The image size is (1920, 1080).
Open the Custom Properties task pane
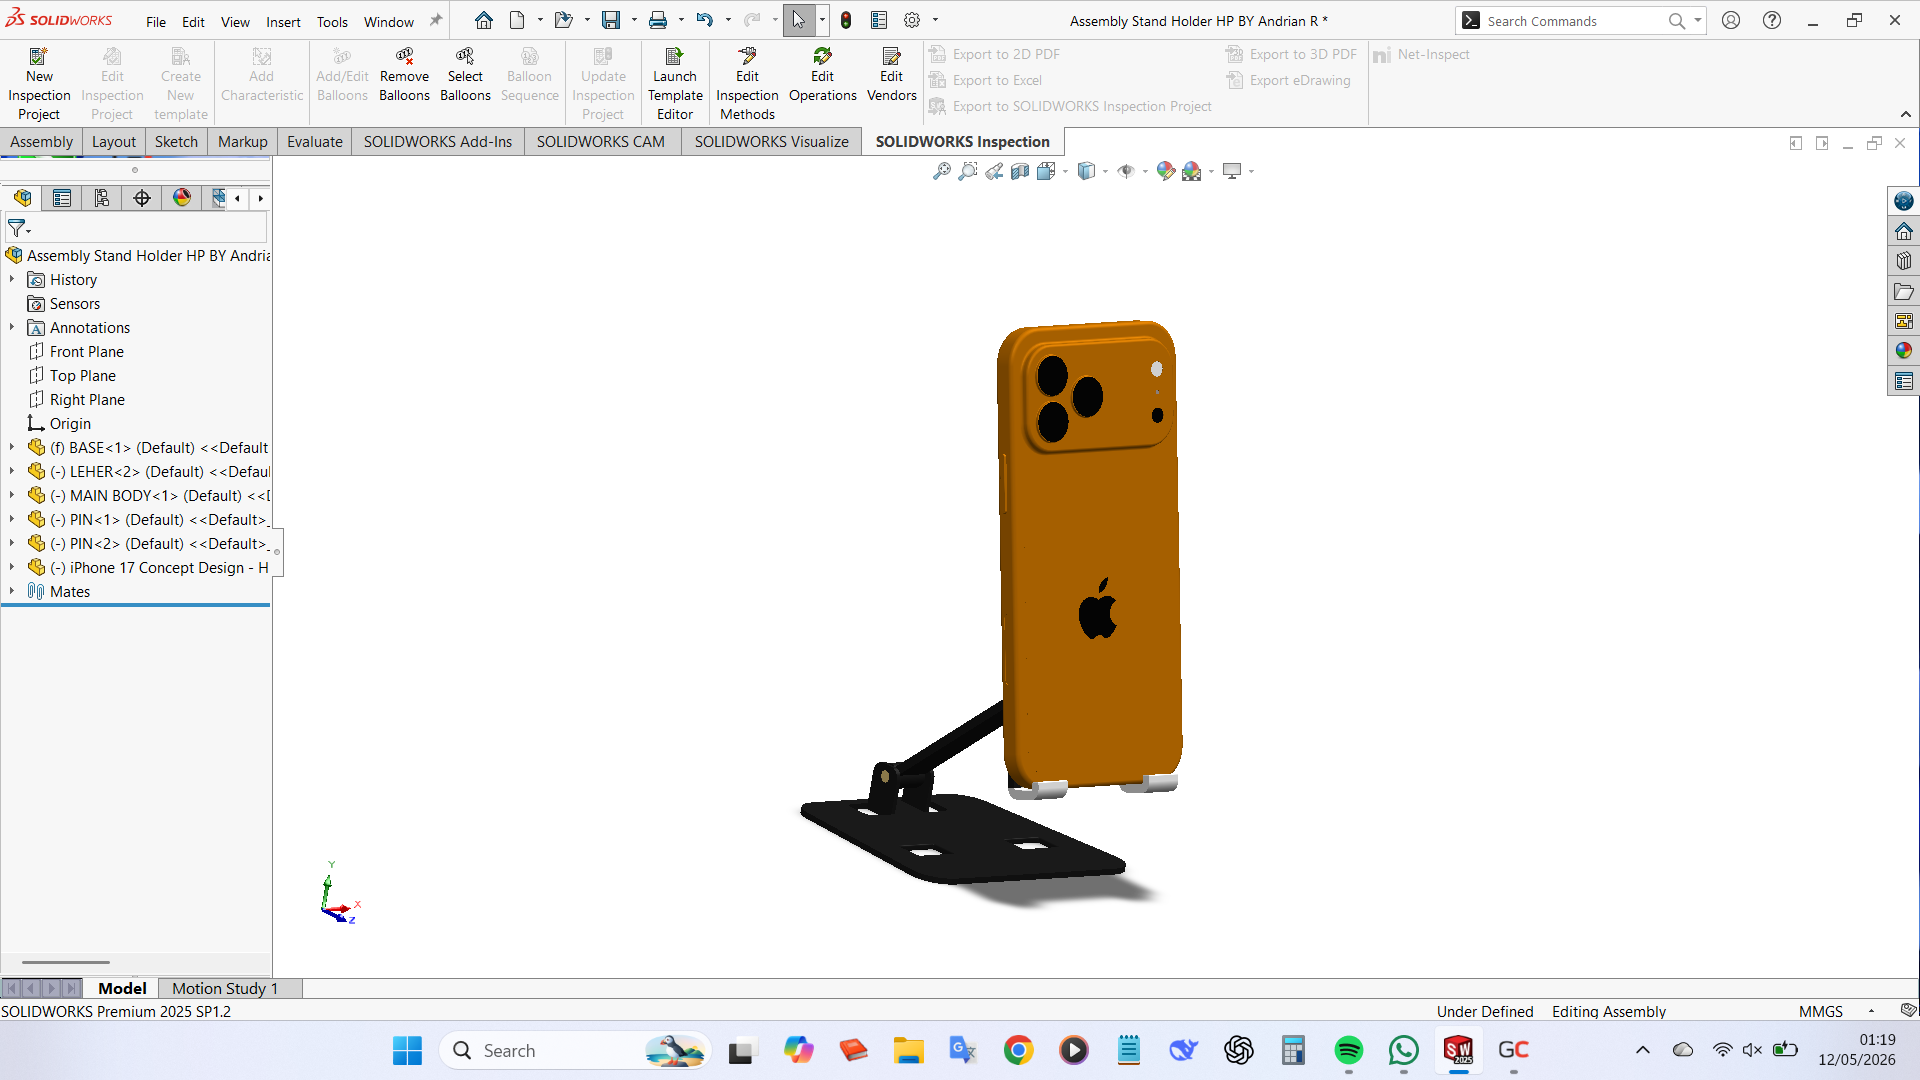1904,381
